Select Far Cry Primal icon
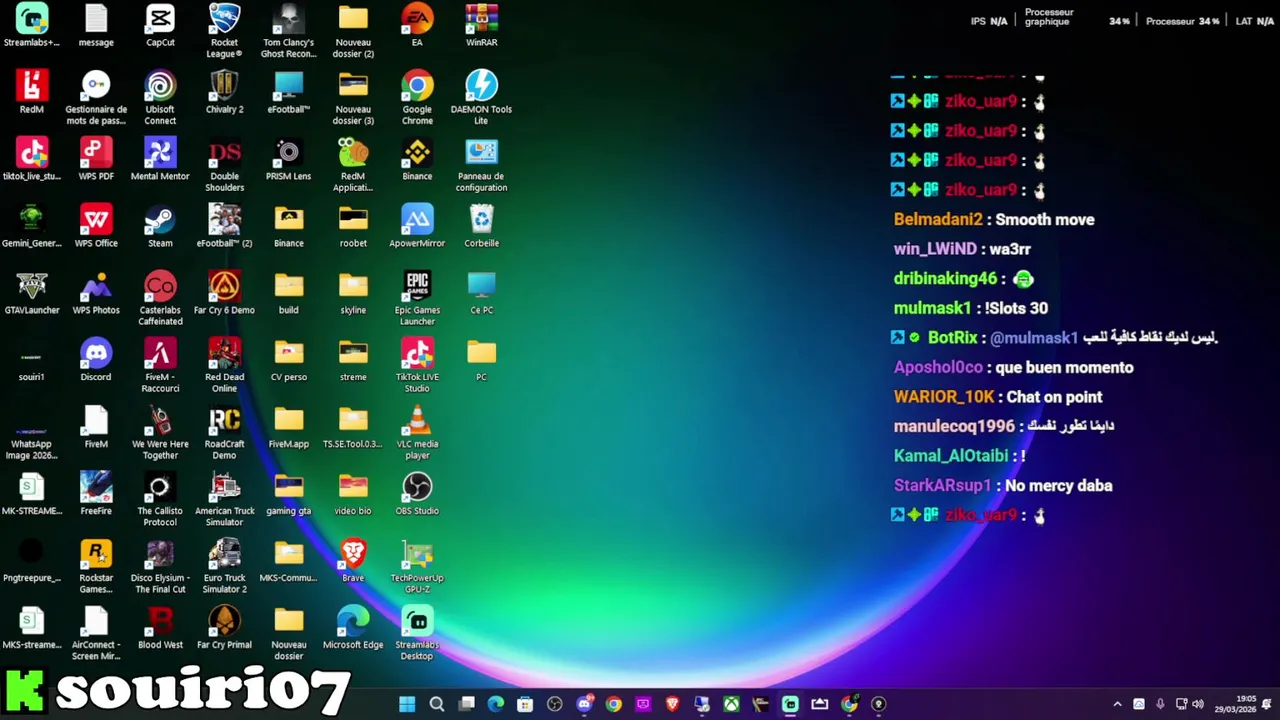Screen dimensions: 1280x720 click(x=224, y=628)
